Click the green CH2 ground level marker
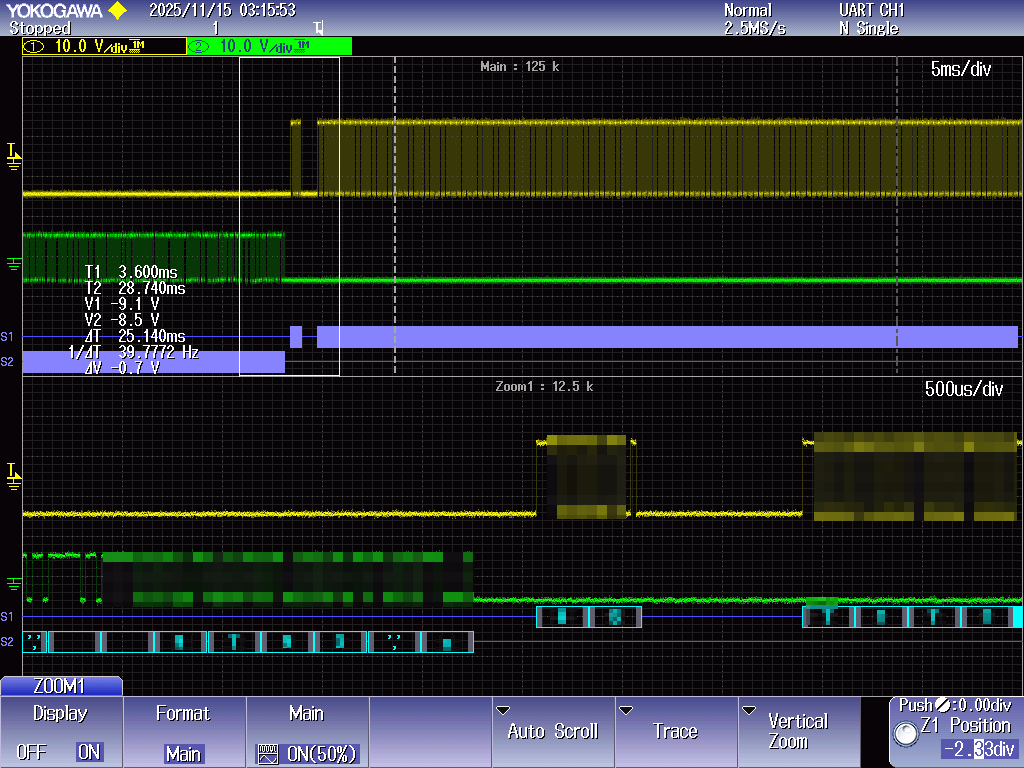The image size is (1024, 768). point(14,263)
